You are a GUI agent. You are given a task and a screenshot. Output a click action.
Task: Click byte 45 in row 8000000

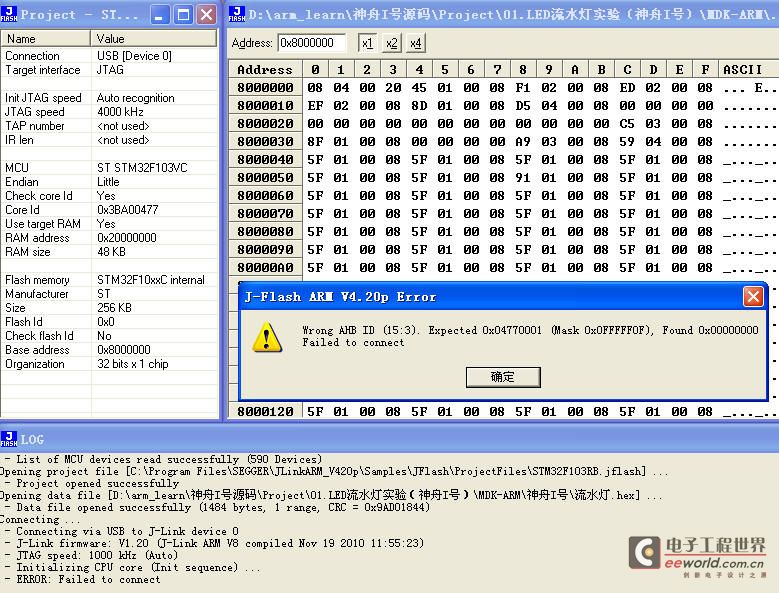(419, 87)
